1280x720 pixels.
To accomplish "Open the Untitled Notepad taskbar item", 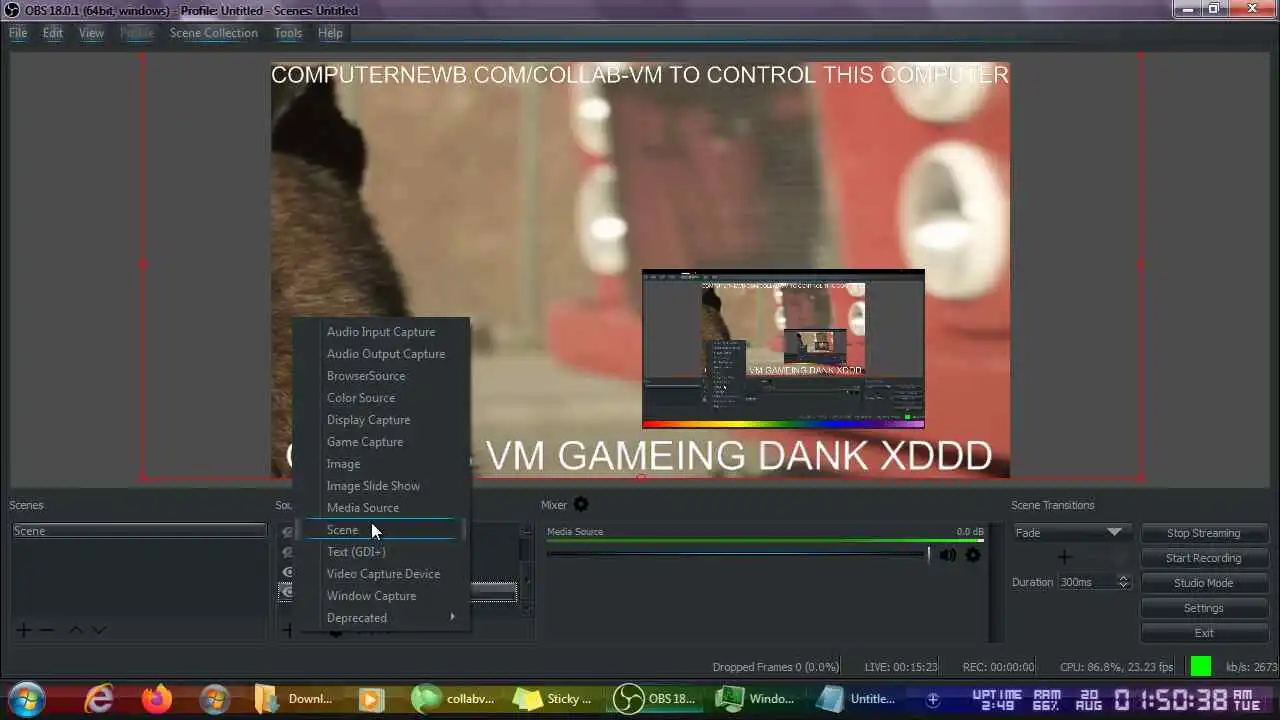I will pyautogui.click(x=858, y=699).
